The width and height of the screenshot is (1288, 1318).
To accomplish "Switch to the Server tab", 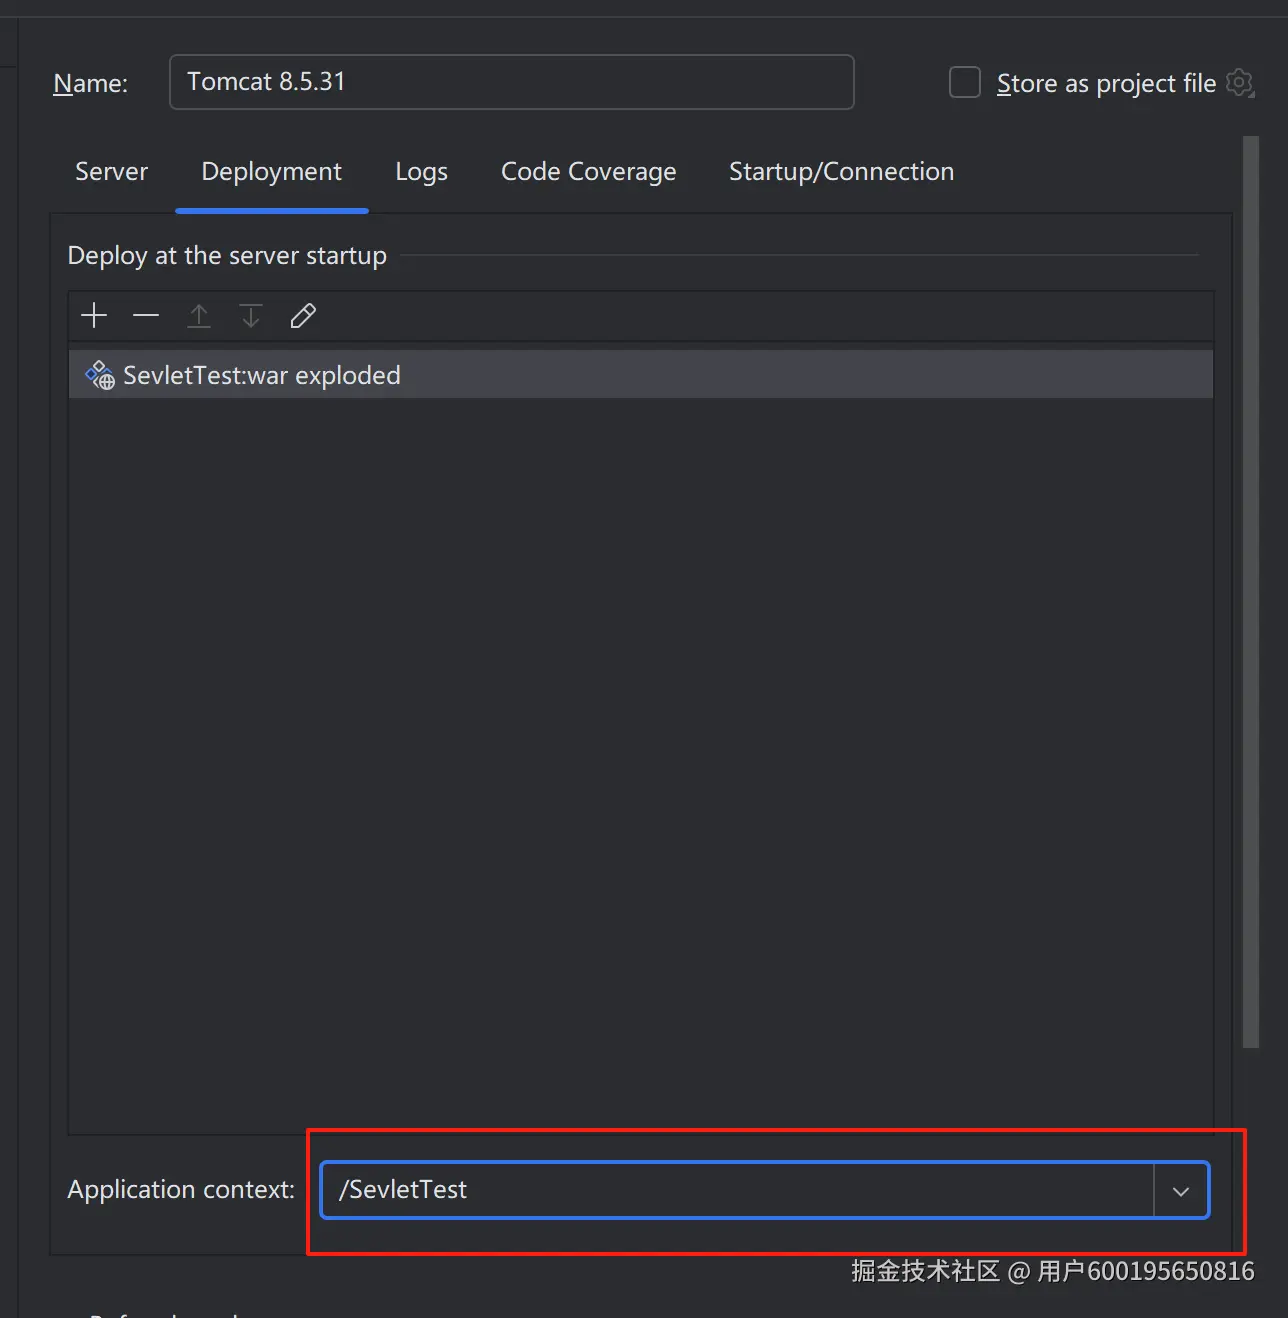I will point(111,171).
